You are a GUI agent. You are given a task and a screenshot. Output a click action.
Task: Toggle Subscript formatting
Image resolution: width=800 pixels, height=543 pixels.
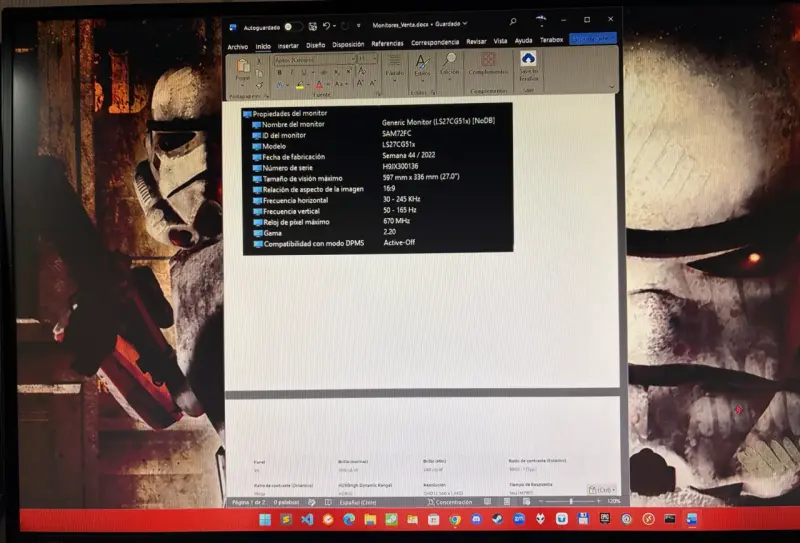click(x=336, y=72)
